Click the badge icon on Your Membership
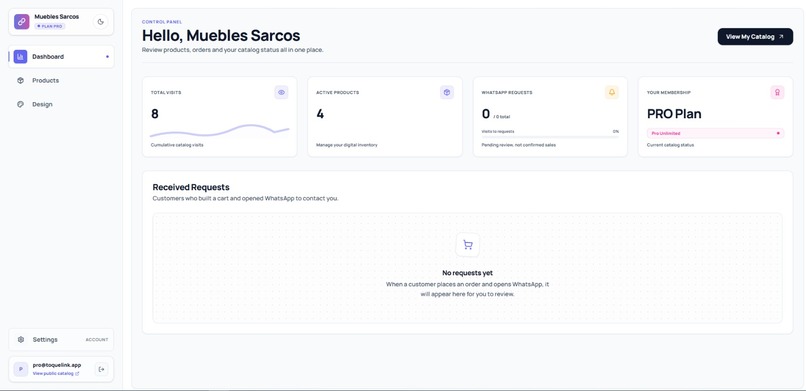Viewport: 806px width, 391px height. tap(777, 92)
